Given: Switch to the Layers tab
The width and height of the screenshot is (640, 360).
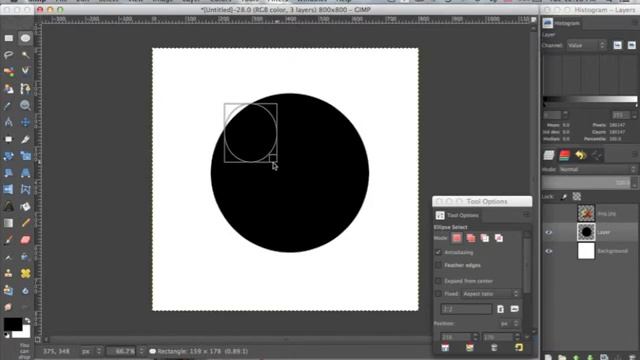Looking at the screenshot, I should coord(549,155).
